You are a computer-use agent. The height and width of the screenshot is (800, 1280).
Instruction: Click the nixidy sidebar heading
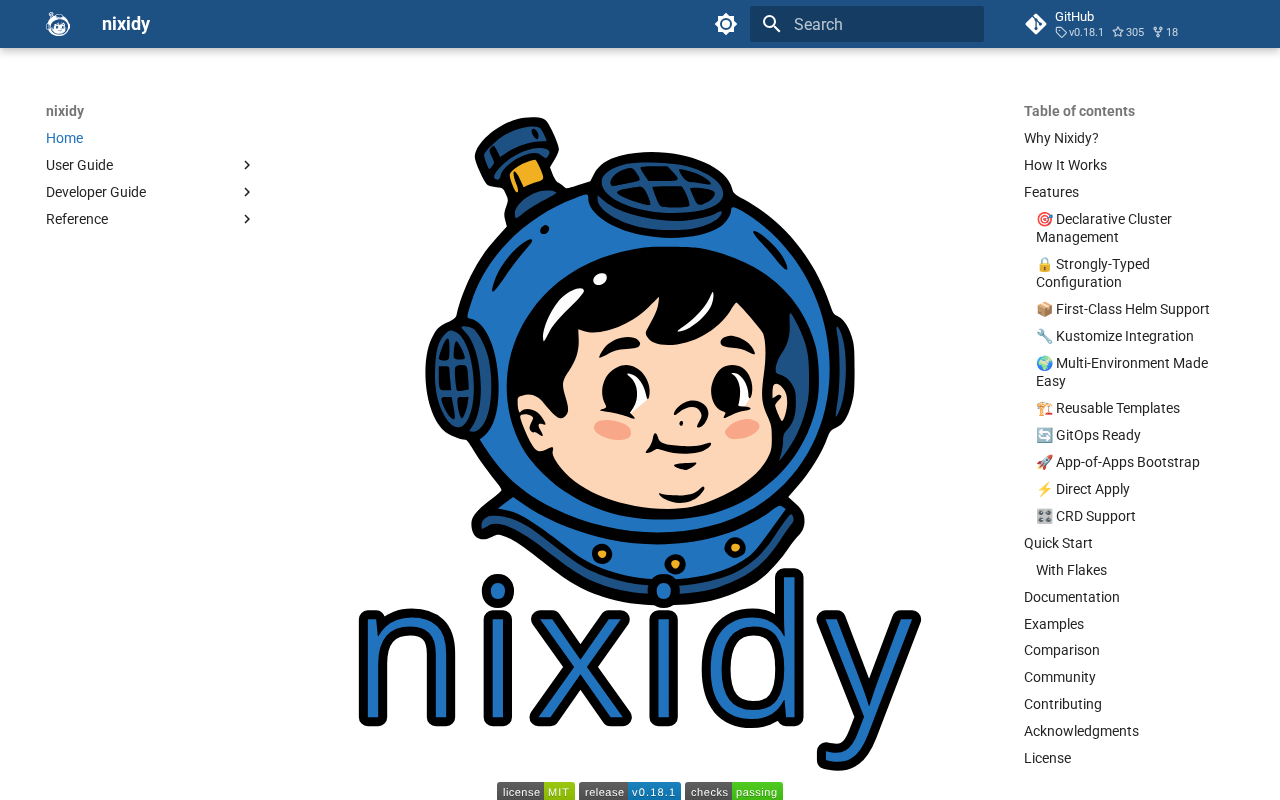tap(65, 111)
